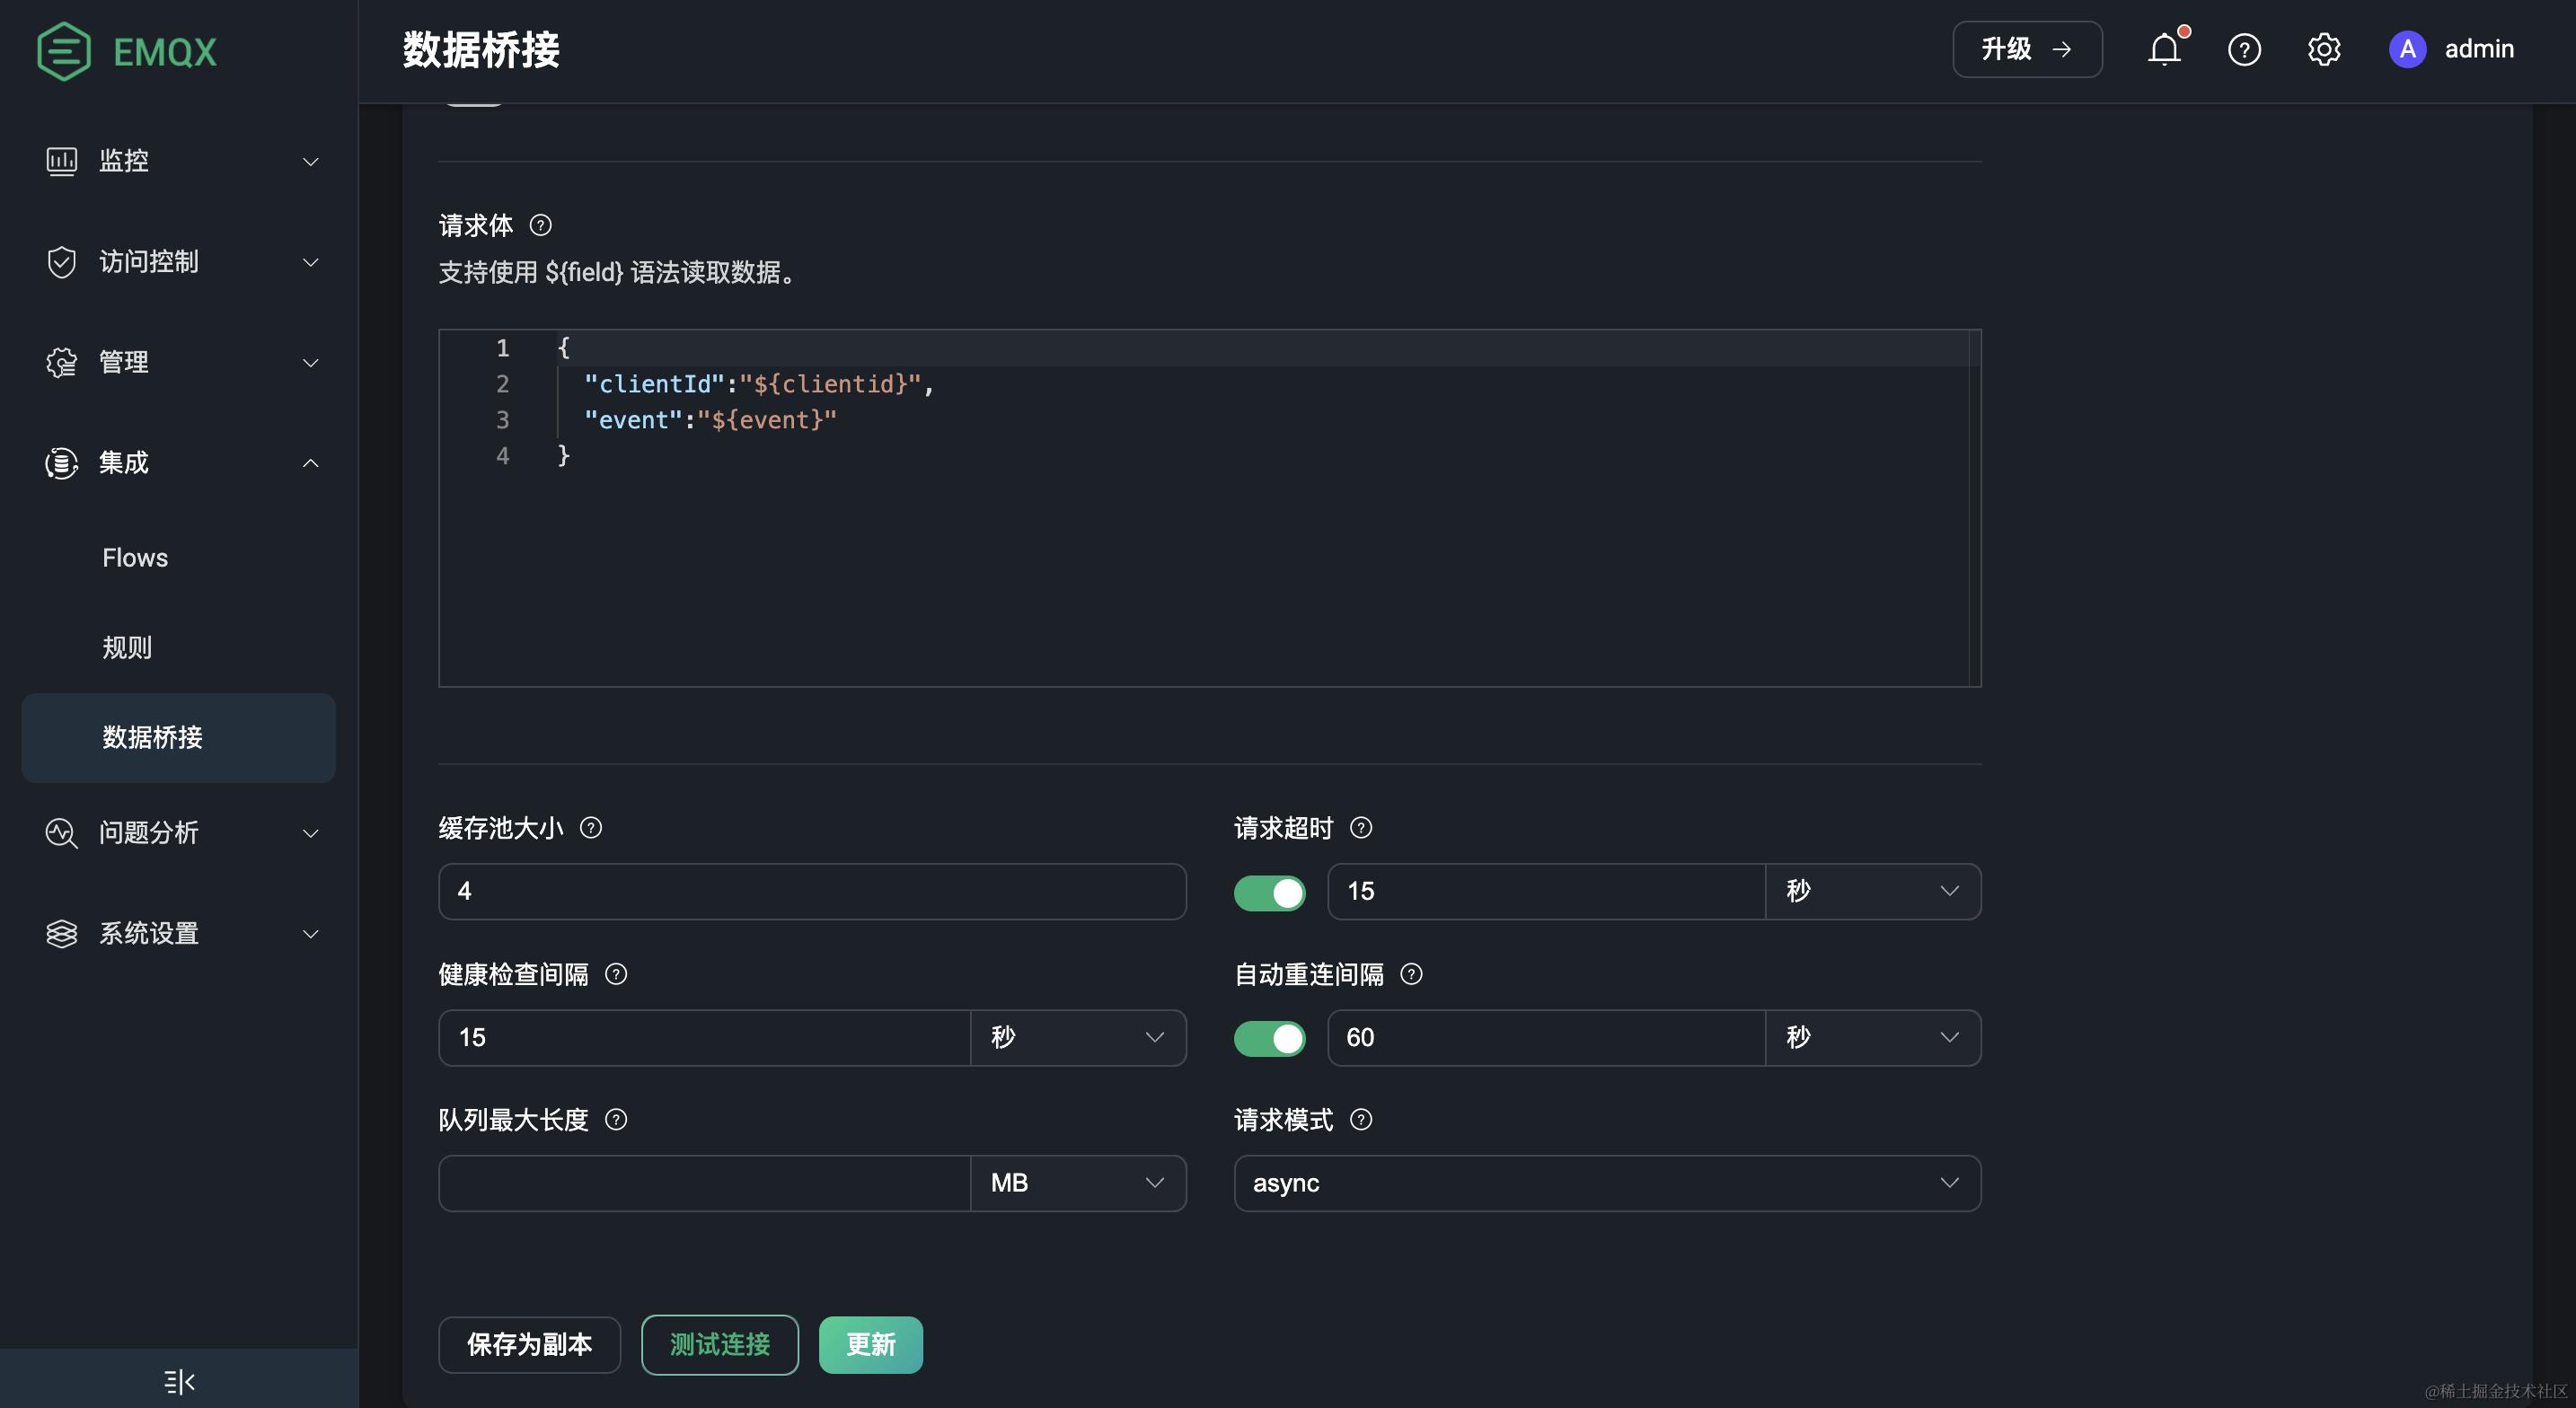Disable the 自动重连间隔 toggle switch
Screen dimensions: 2576x1408
click(x=1269, y=1038)
